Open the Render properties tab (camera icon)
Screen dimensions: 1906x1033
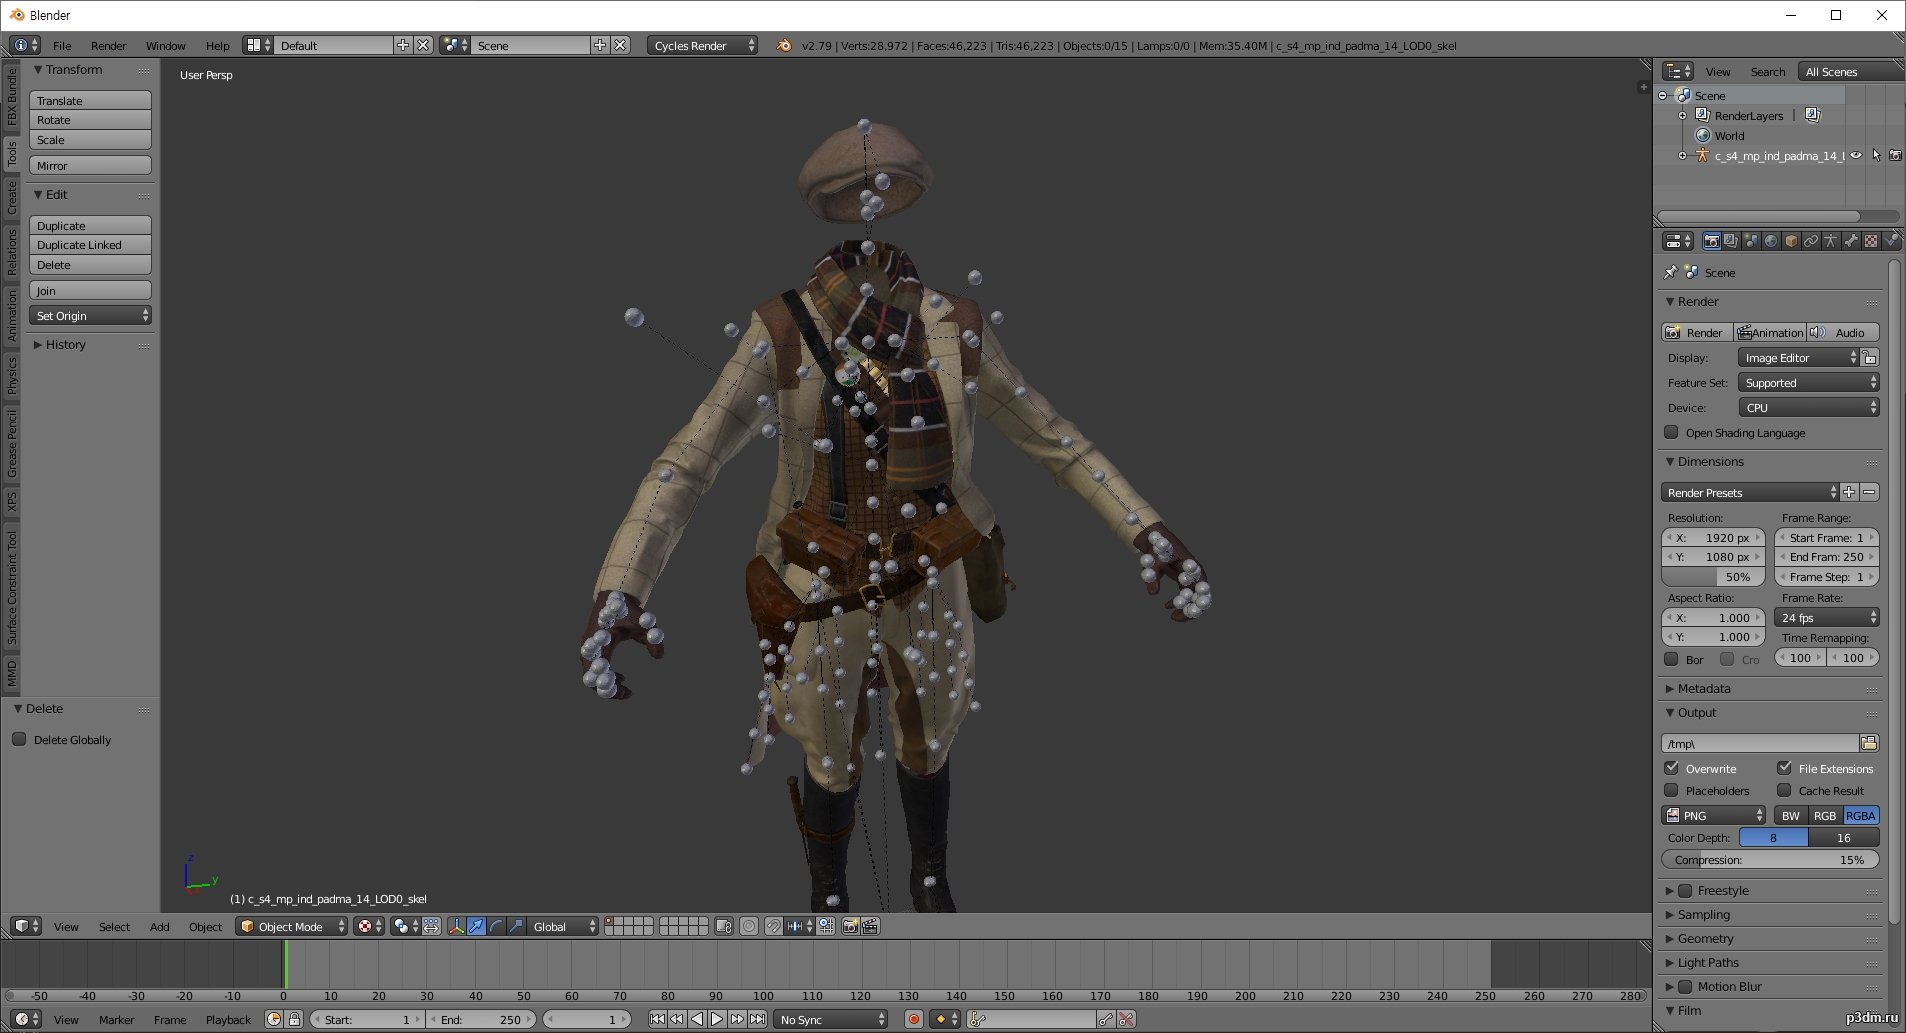(x=1712, y=241)
